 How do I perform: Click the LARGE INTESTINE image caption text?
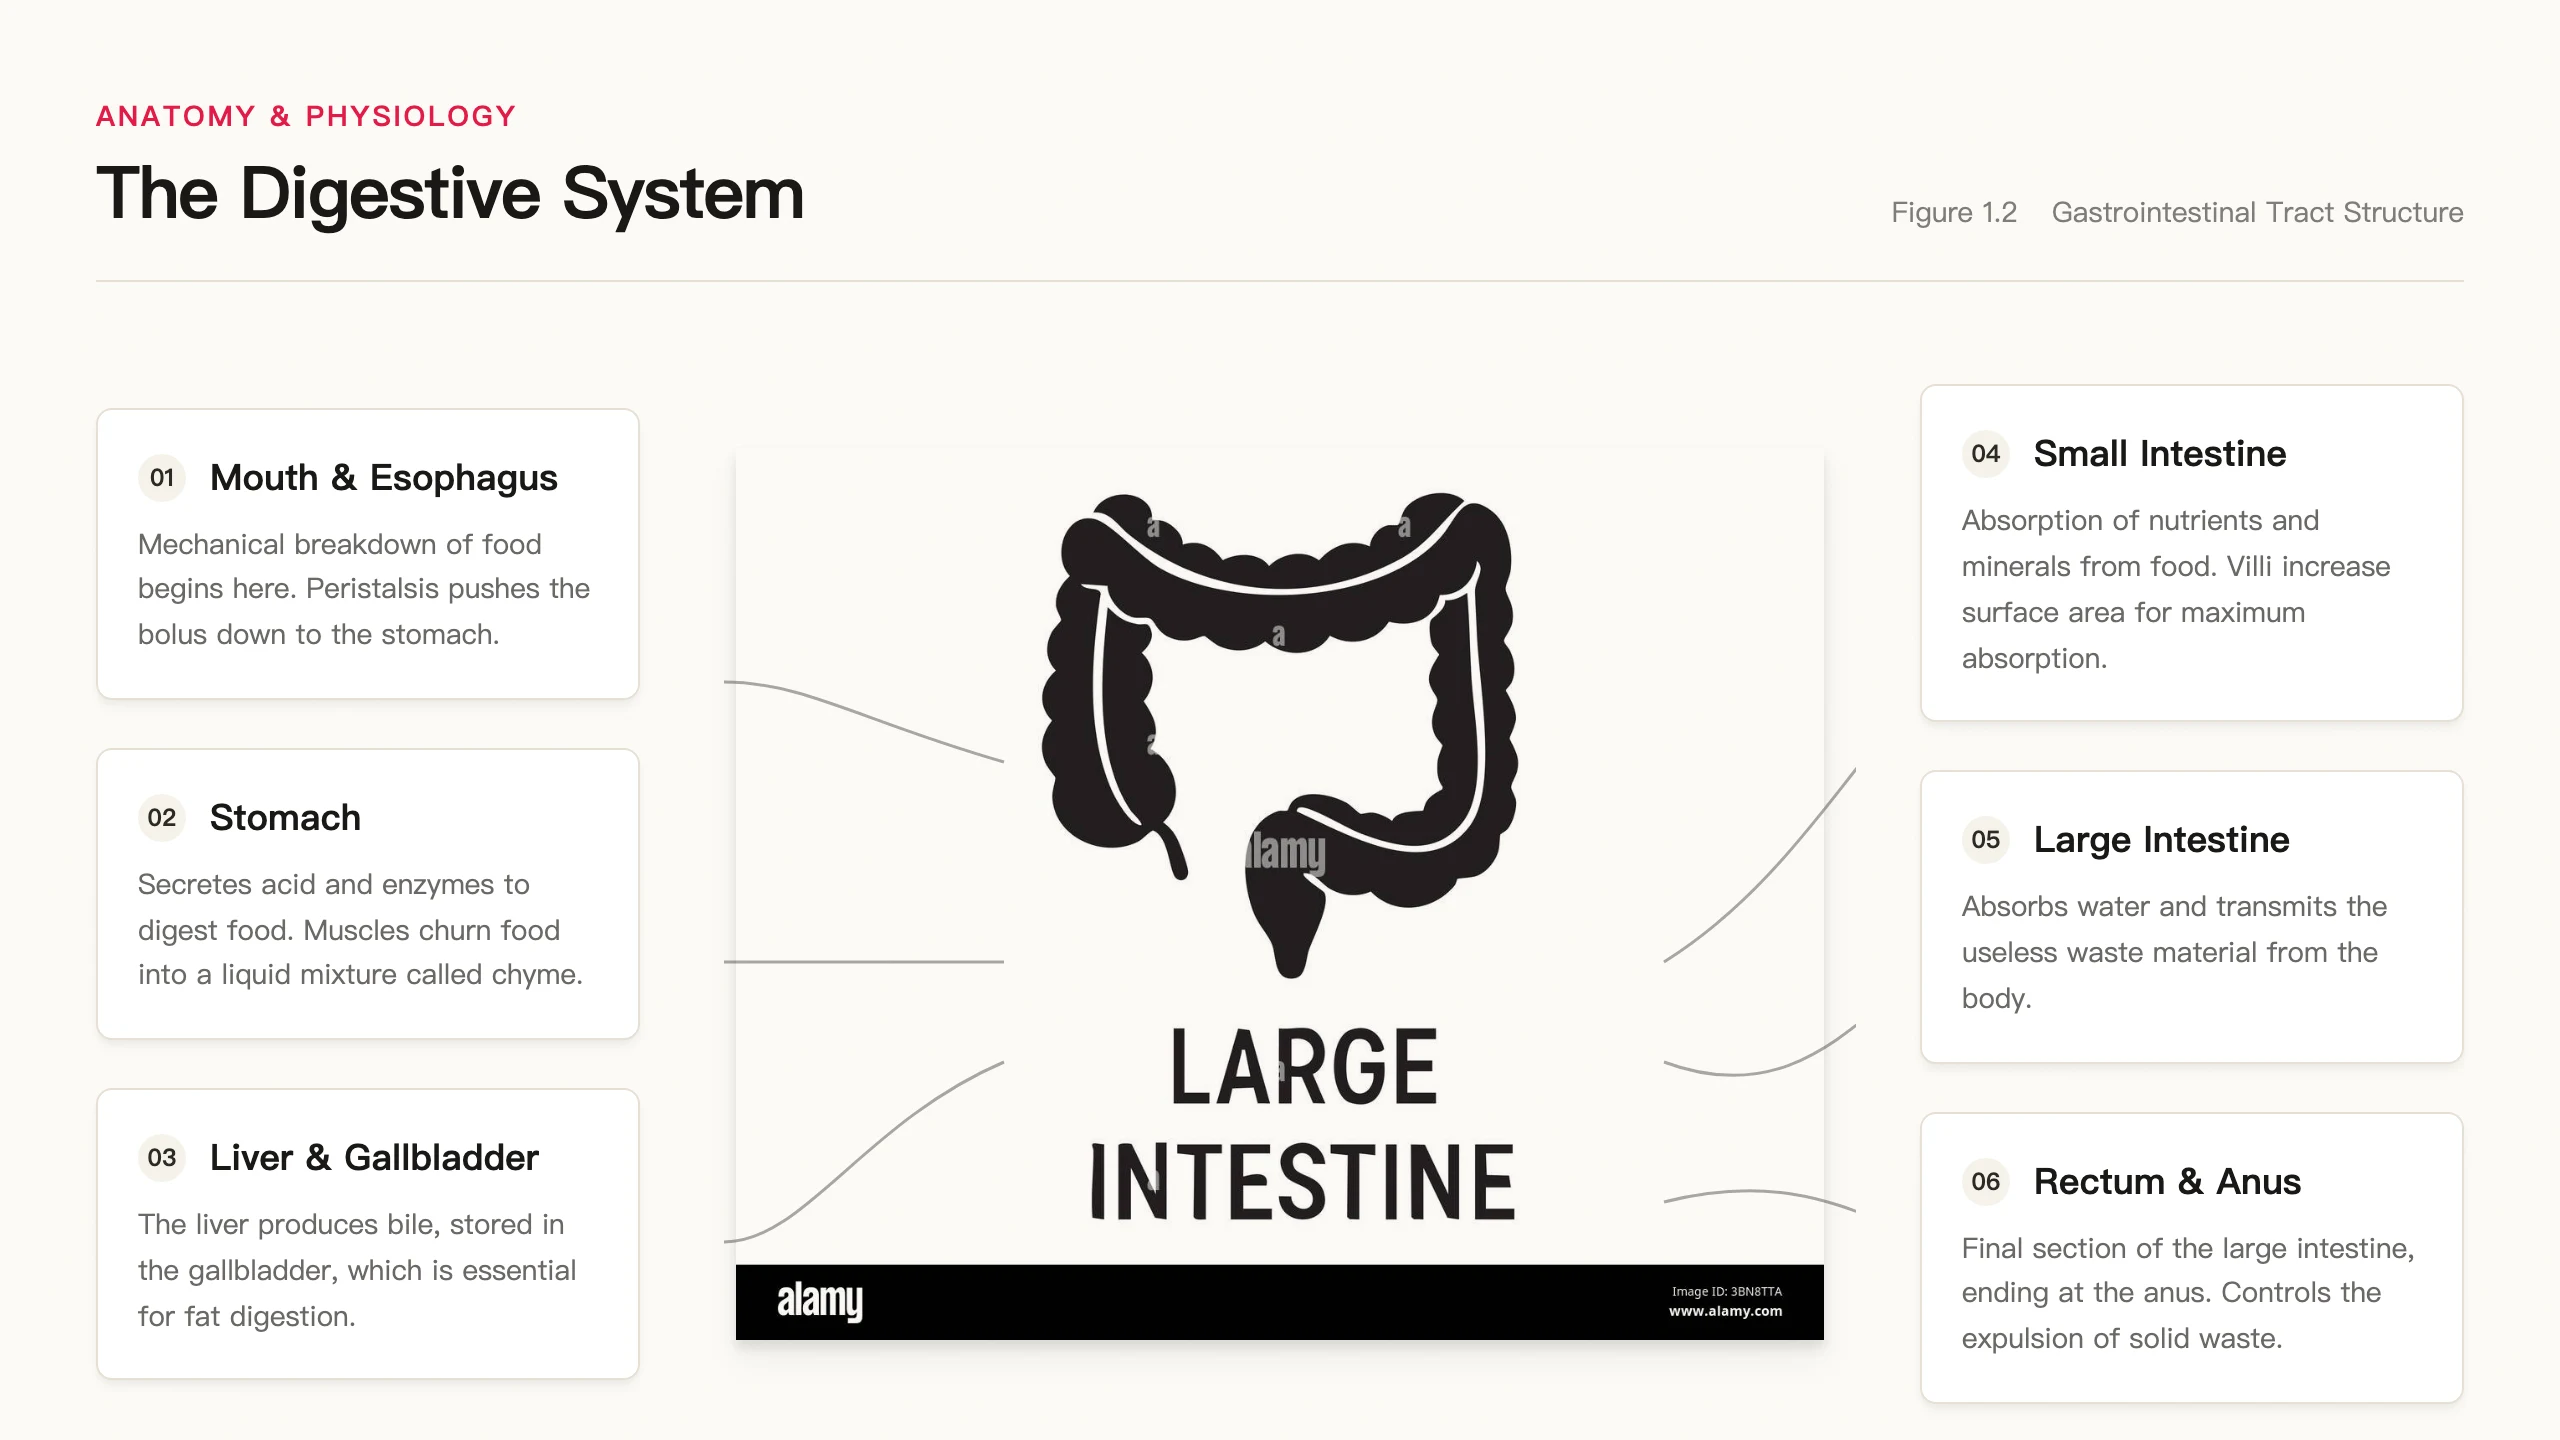(1303, 1125)
